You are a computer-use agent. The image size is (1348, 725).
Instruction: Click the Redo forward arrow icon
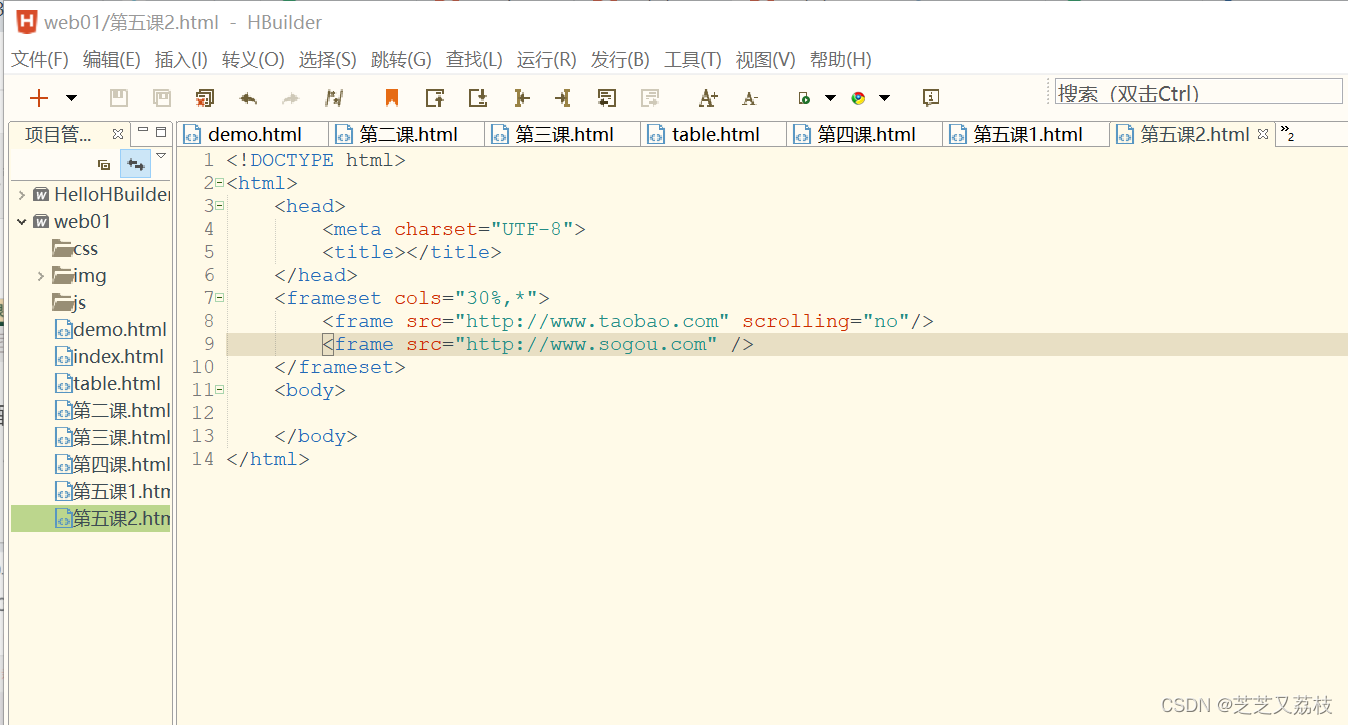click(x=291, y=97)
